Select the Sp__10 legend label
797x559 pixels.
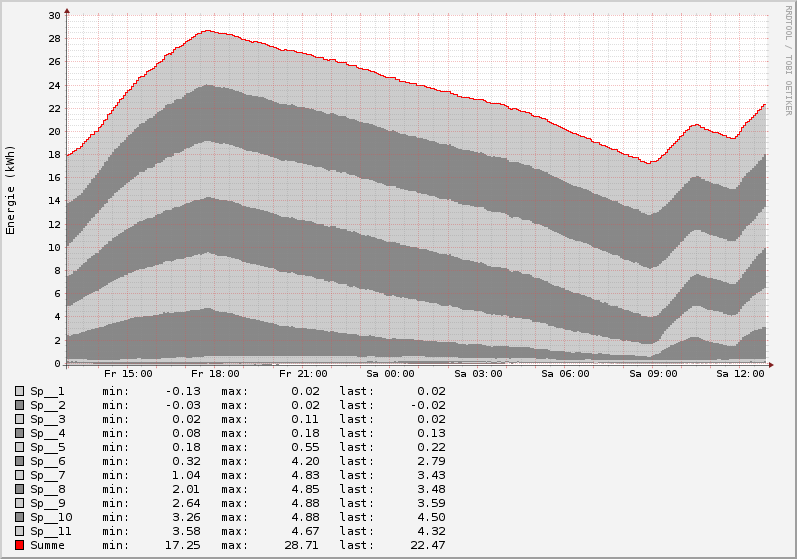51,517
